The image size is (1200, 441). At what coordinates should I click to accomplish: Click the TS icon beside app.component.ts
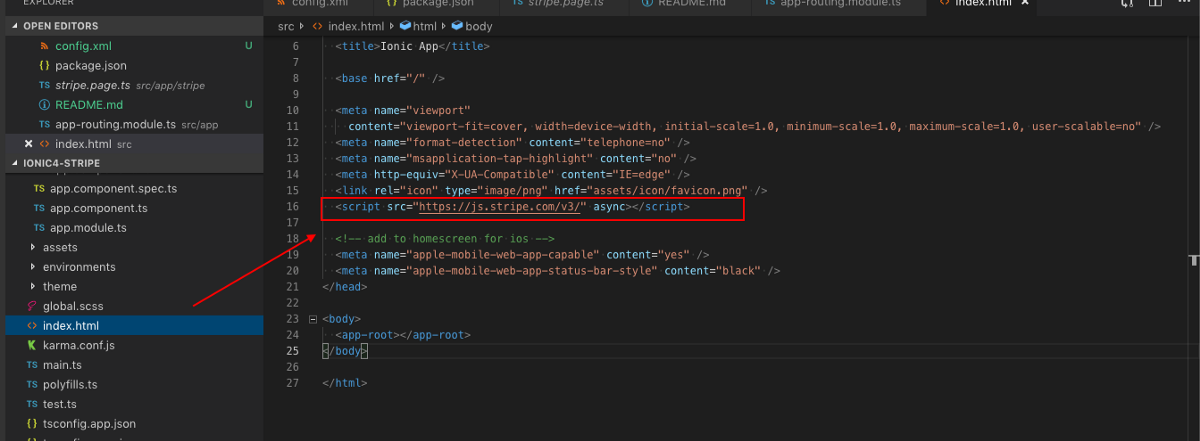coord(39,208)
